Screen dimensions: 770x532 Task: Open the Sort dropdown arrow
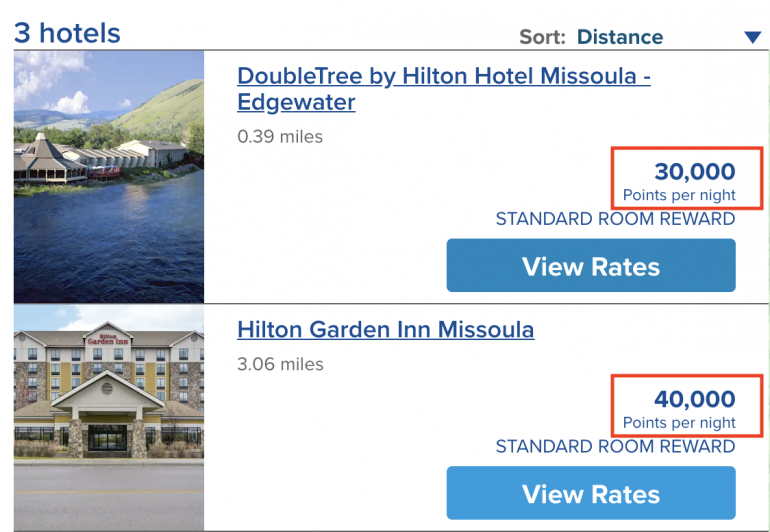(x=752, y=38)
